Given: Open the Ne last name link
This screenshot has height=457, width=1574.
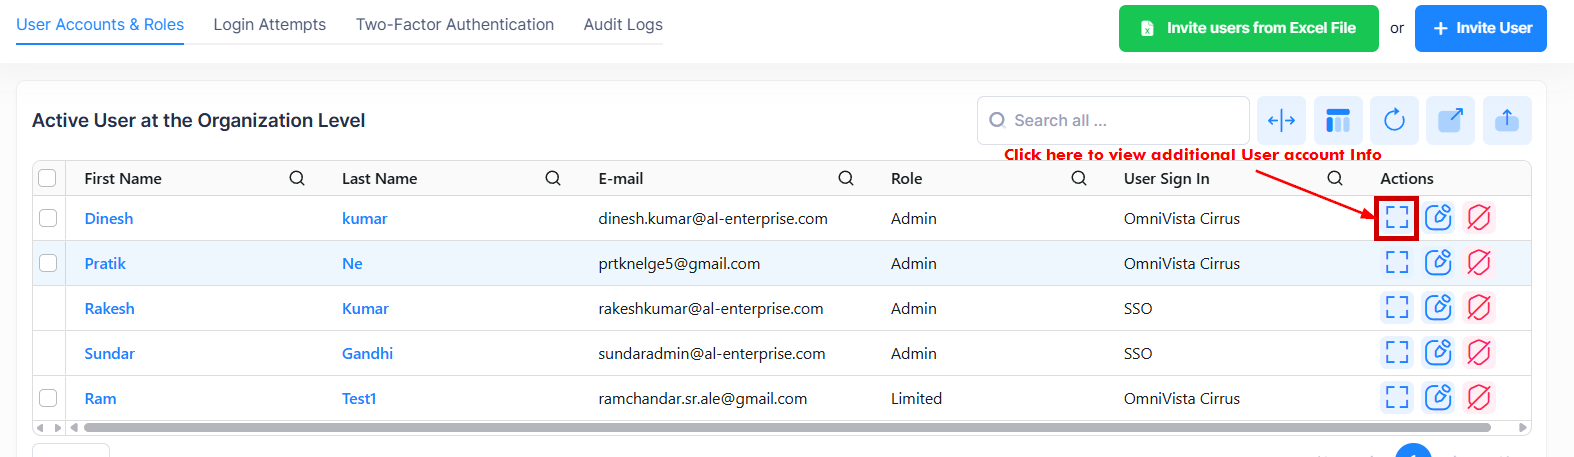Looking at the screenshot, I should tap(352, 263).
